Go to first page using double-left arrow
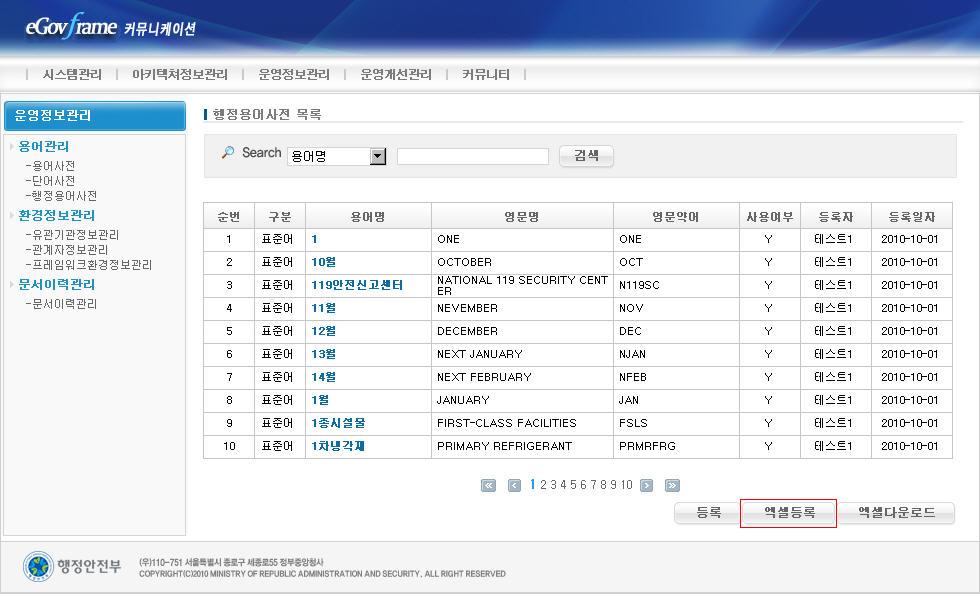The image size is (980, 594). pyautogui.click(x=488, y=486)
